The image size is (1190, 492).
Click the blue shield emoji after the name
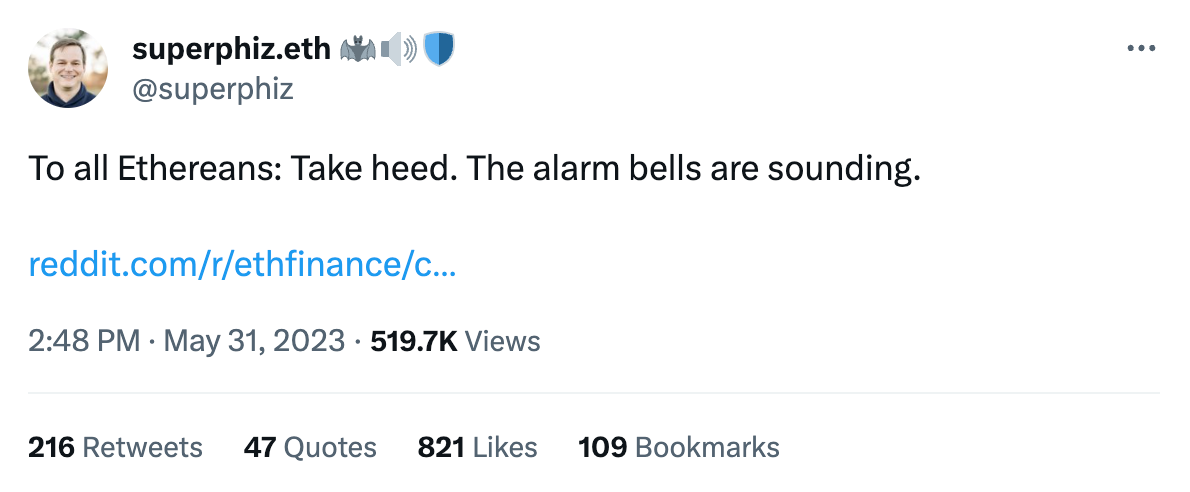[x=439, y=49]
